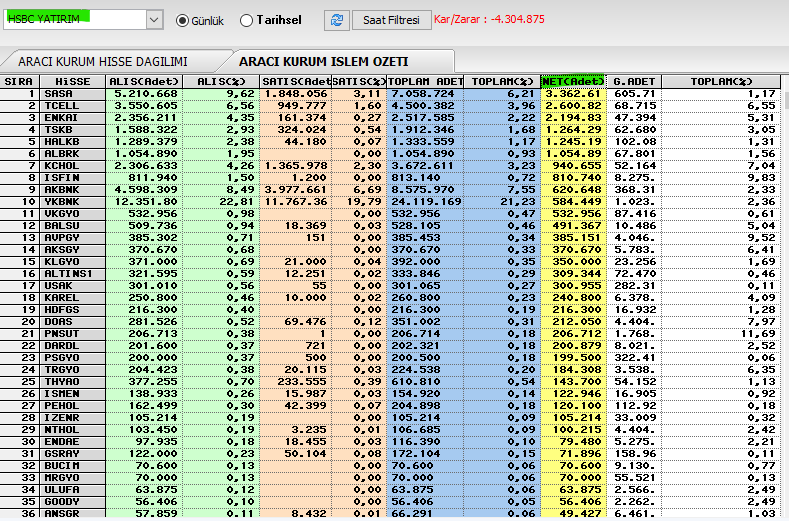Click the highlighted NET(Adet) column header
Screen dimensions: 789x521
point(573,82)
